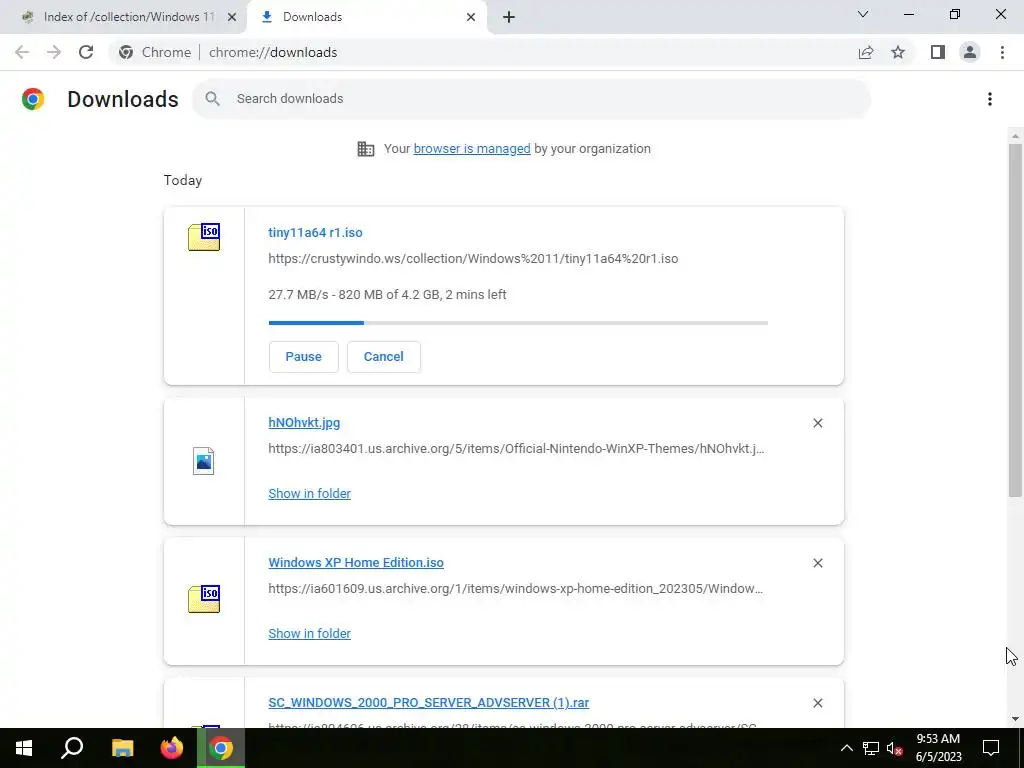Open the 'browser is managed' link
The width and height of the screenshot is (1024, 768).
tap(472, 149)
